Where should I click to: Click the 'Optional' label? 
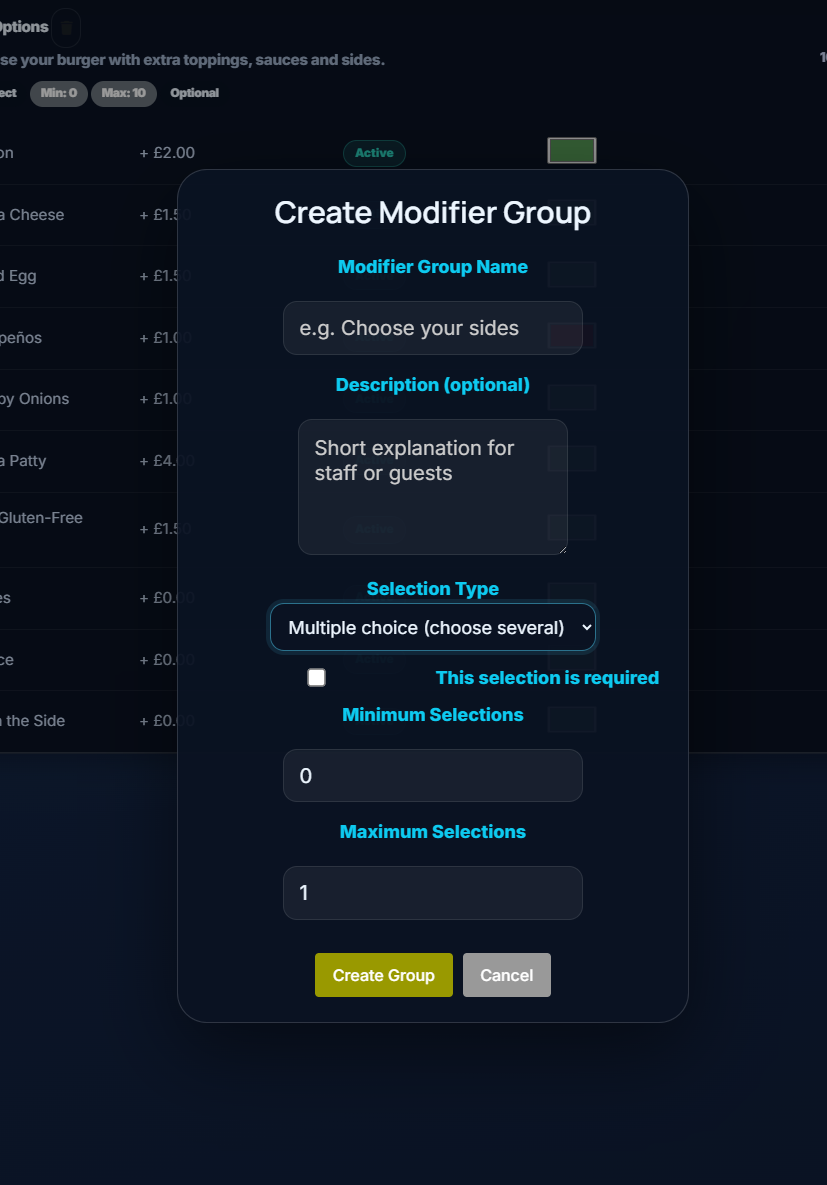[x=194, y=93]
